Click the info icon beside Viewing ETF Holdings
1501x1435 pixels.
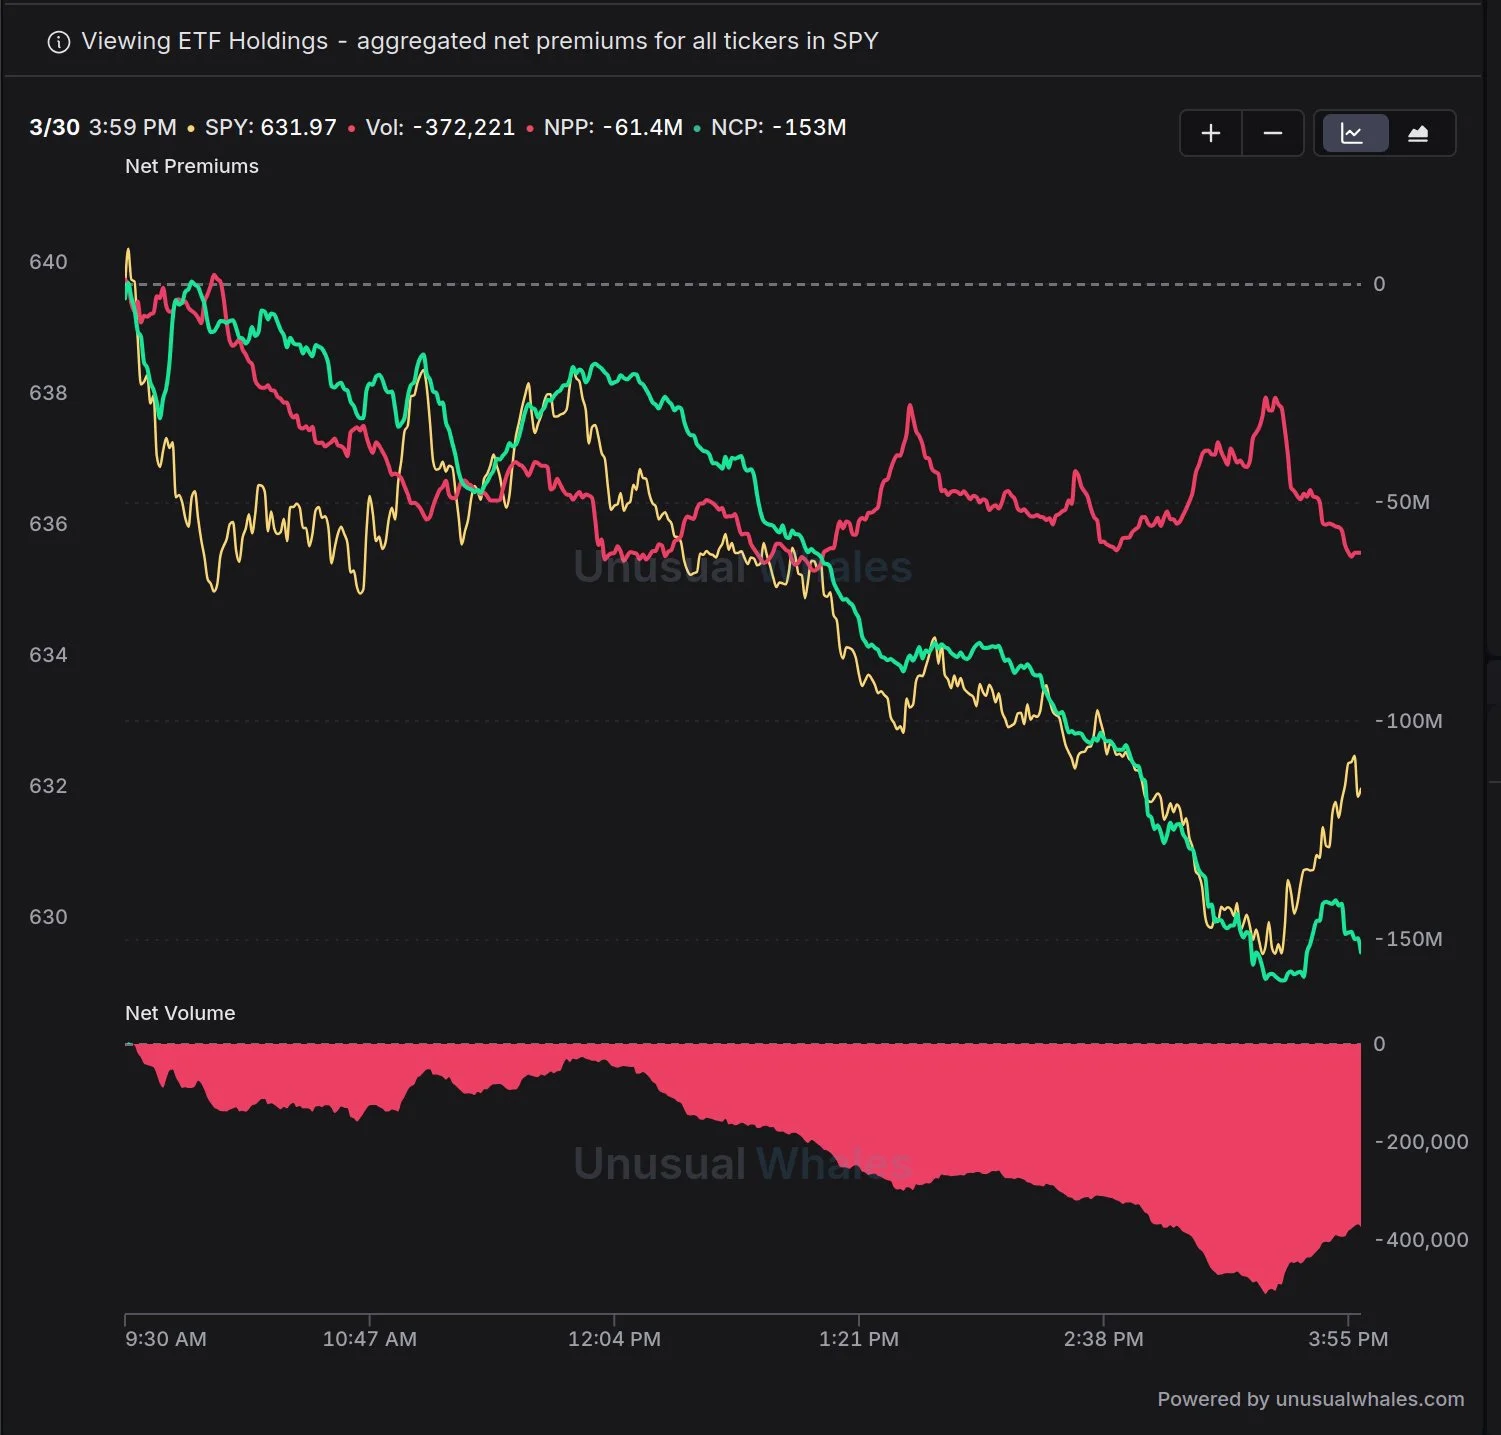(x=59, y=42)
